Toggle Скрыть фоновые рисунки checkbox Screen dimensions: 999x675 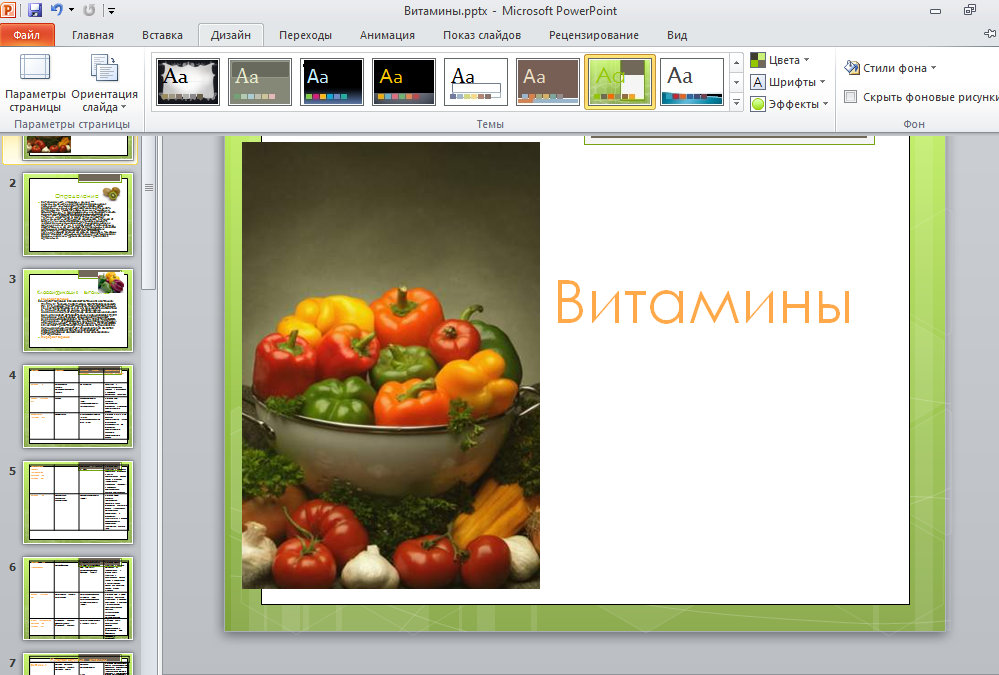(x=851, y=97)
